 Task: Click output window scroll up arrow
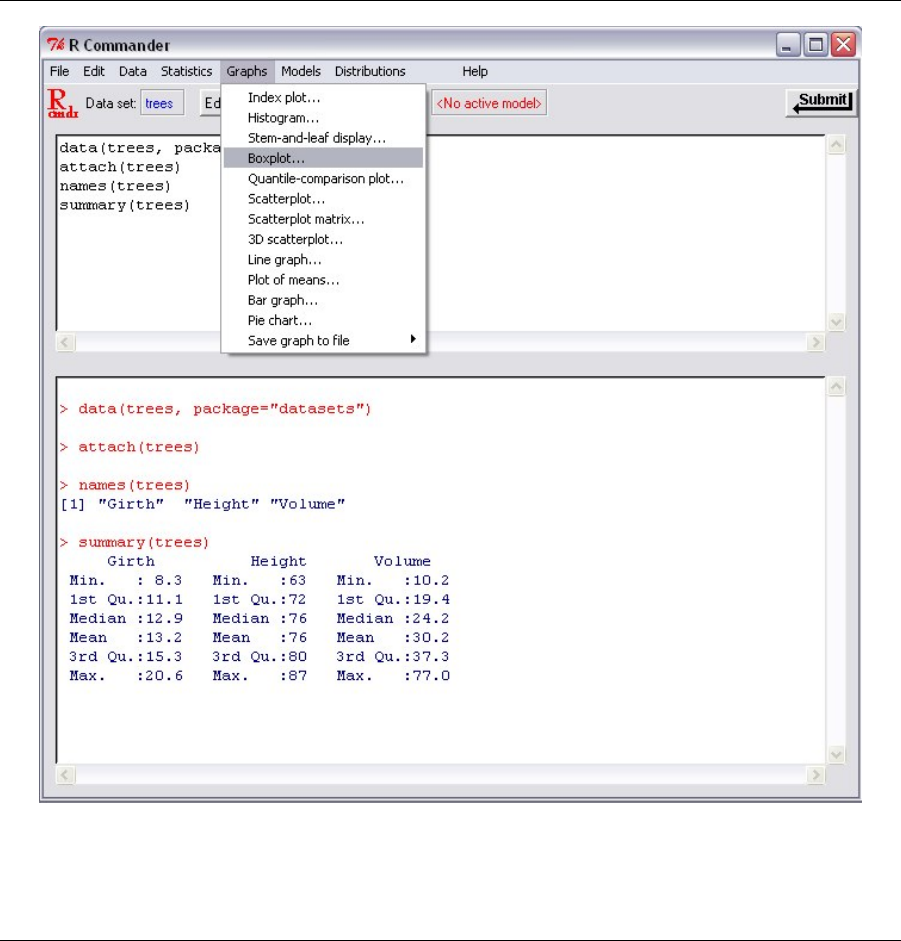pos(836,387)
